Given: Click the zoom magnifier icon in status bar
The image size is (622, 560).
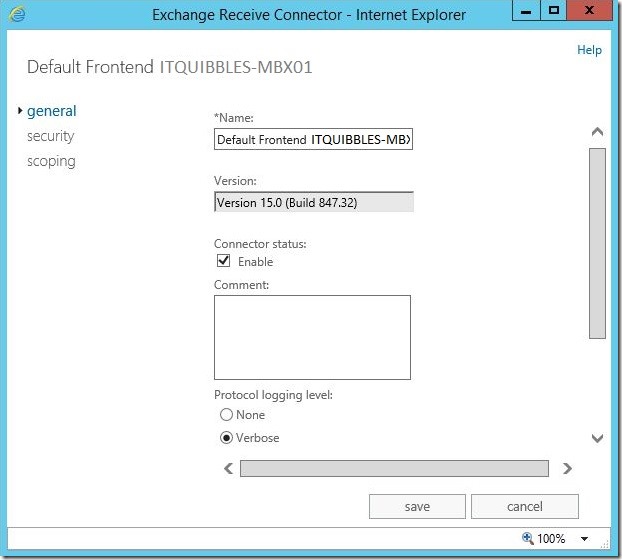Looking at the screenshot, I should pyautogui.click(x=528, y=538).
